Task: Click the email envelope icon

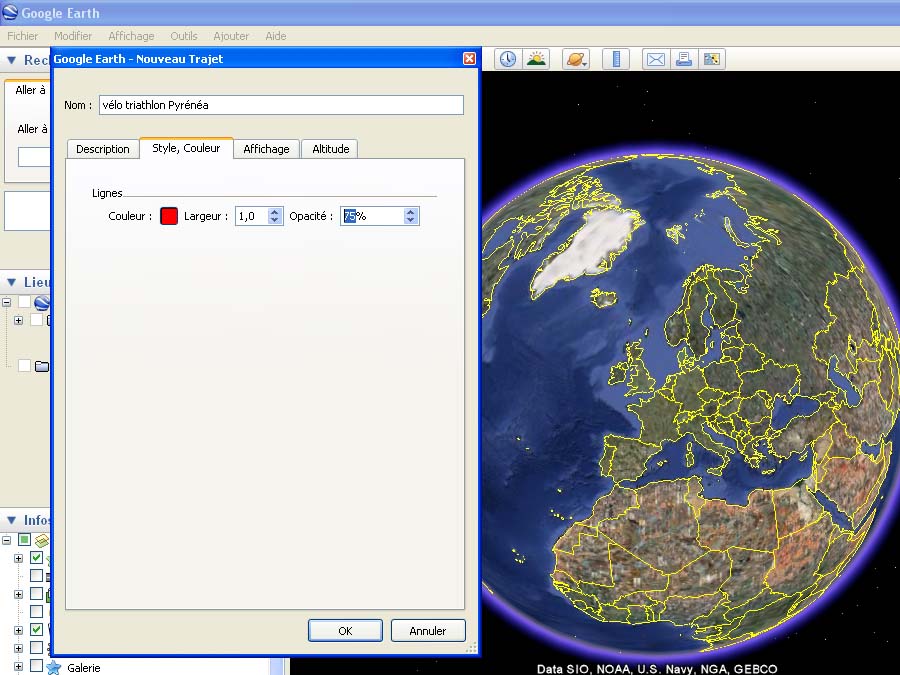Action: pyautogui.click(x=655, y=59)
